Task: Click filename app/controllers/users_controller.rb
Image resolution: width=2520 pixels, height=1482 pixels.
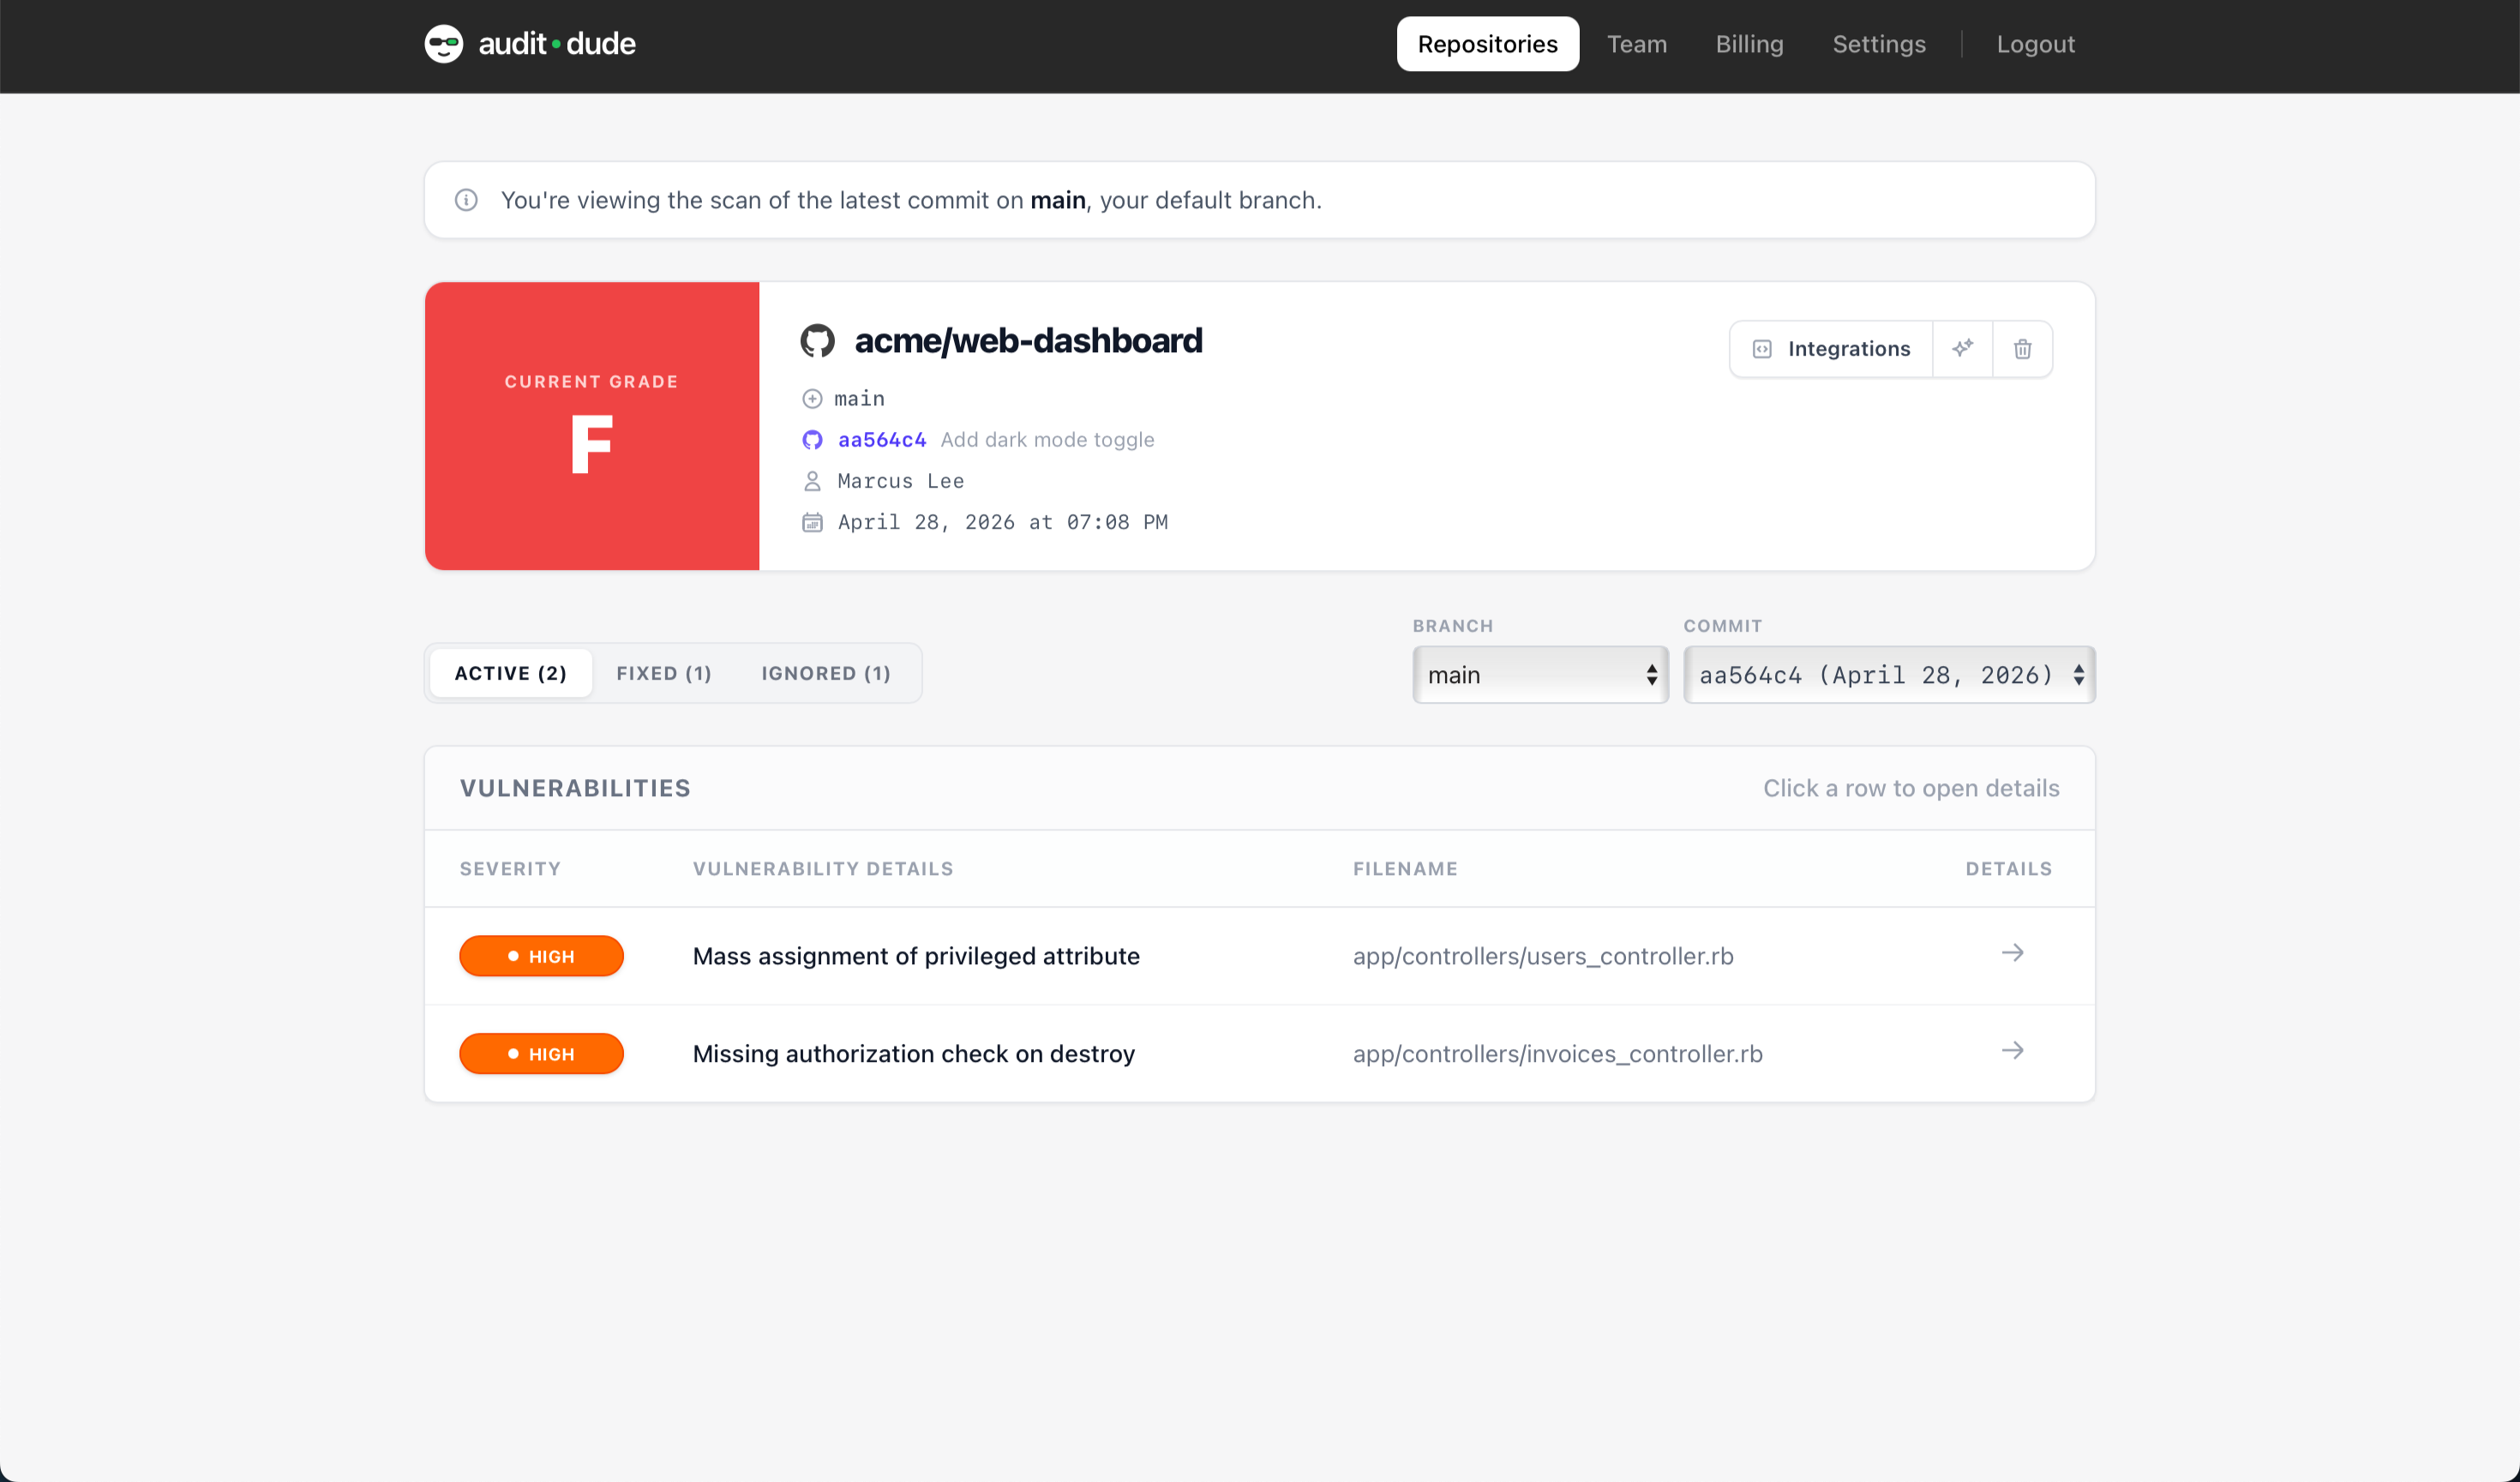Action: pyautogui.click(x=1543, y=956)
